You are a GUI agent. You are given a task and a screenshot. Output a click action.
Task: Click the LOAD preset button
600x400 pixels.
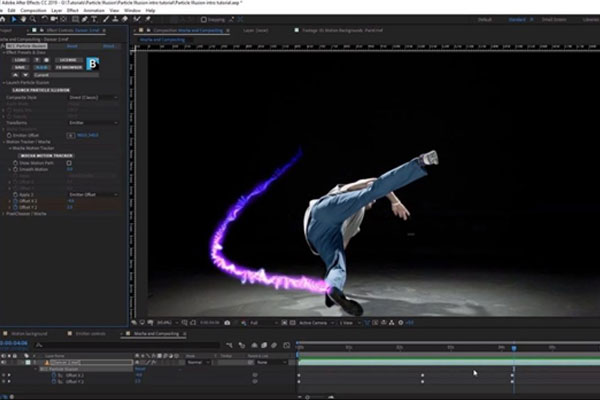(x=20, y=60)
